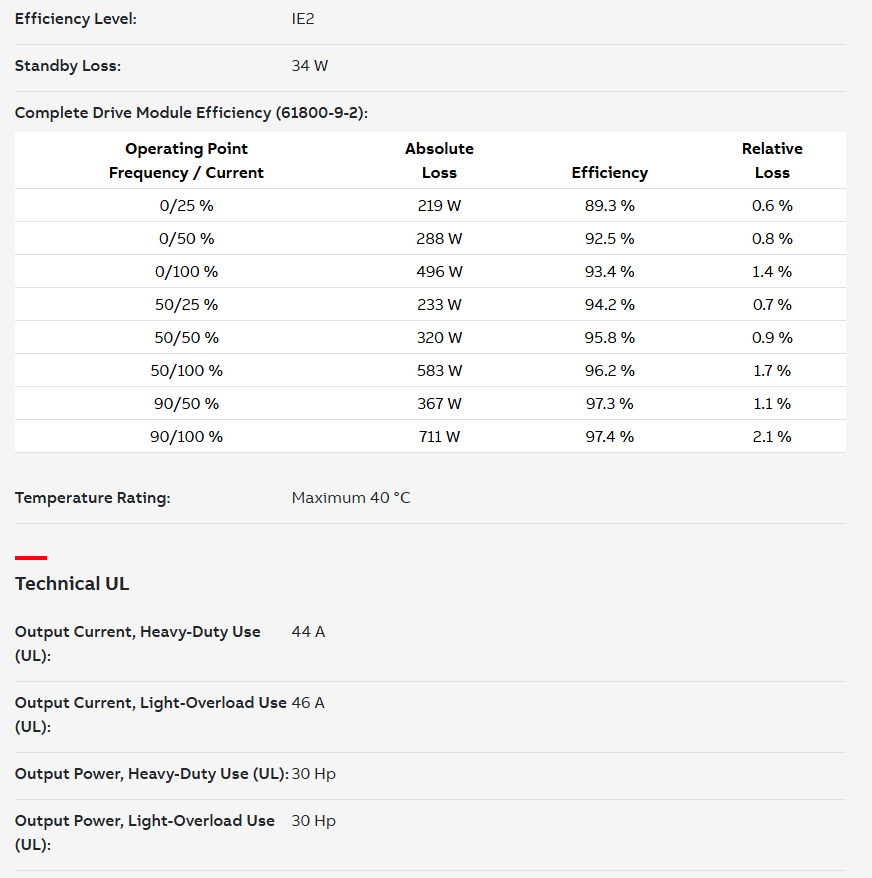Click the Maximum 40 °C temperature value
The height and width of the screenshot is (878, 872).
click(351, 498)
